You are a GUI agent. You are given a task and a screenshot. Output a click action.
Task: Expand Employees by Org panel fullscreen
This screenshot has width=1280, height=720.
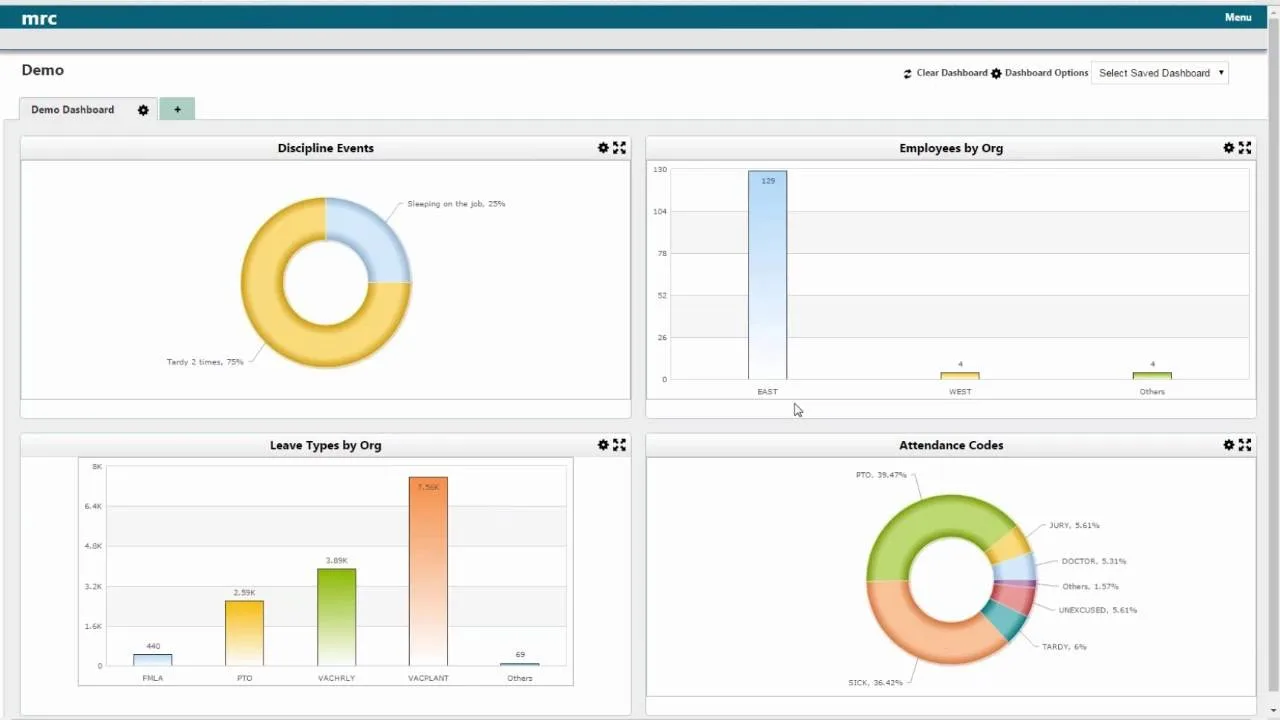[1245, 148]
